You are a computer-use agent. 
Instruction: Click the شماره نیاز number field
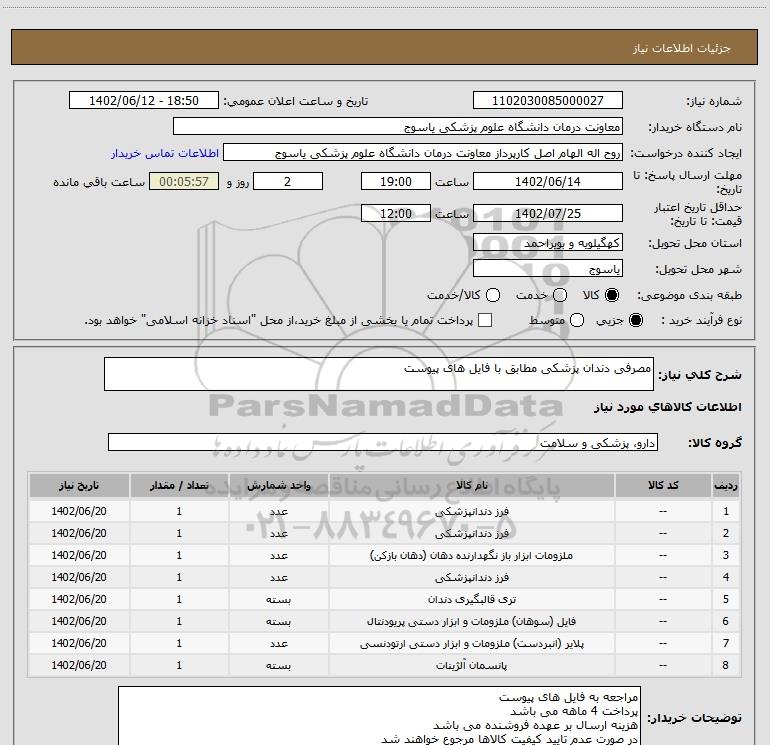[547, 101]
